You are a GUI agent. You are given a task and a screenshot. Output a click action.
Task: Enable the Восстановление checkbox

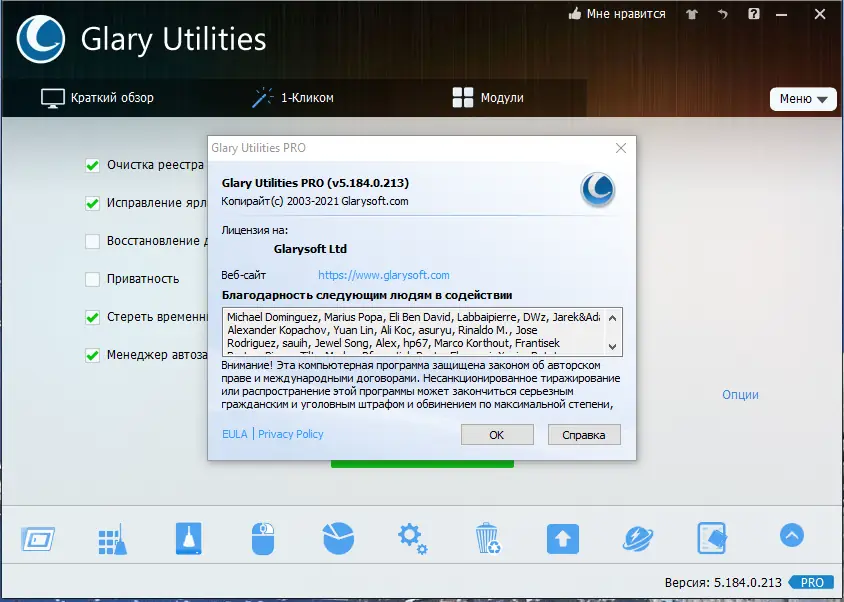tap(92, 241)
